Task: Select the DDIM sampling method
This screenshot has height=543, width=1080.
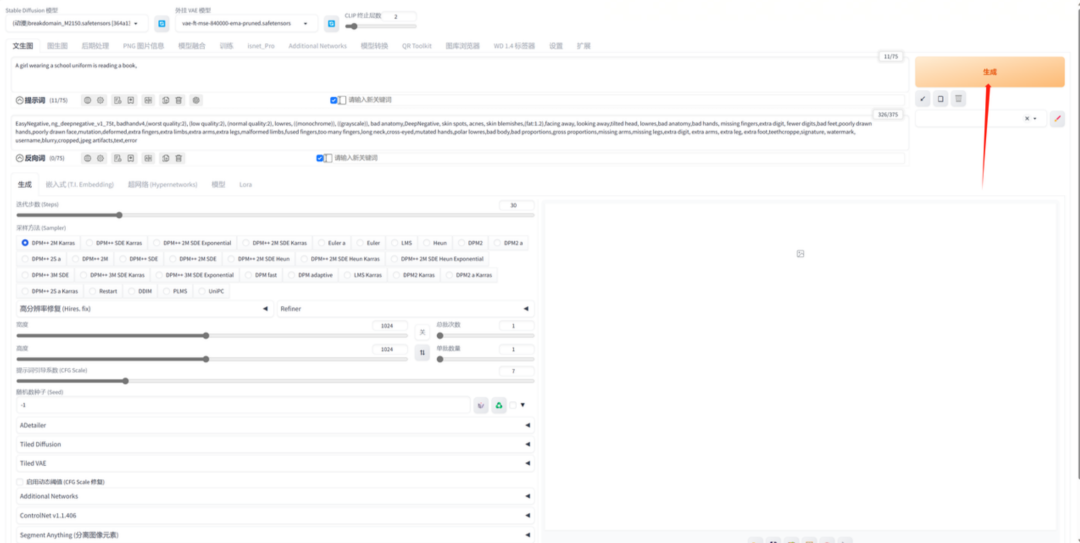Action: click(141, 291)
